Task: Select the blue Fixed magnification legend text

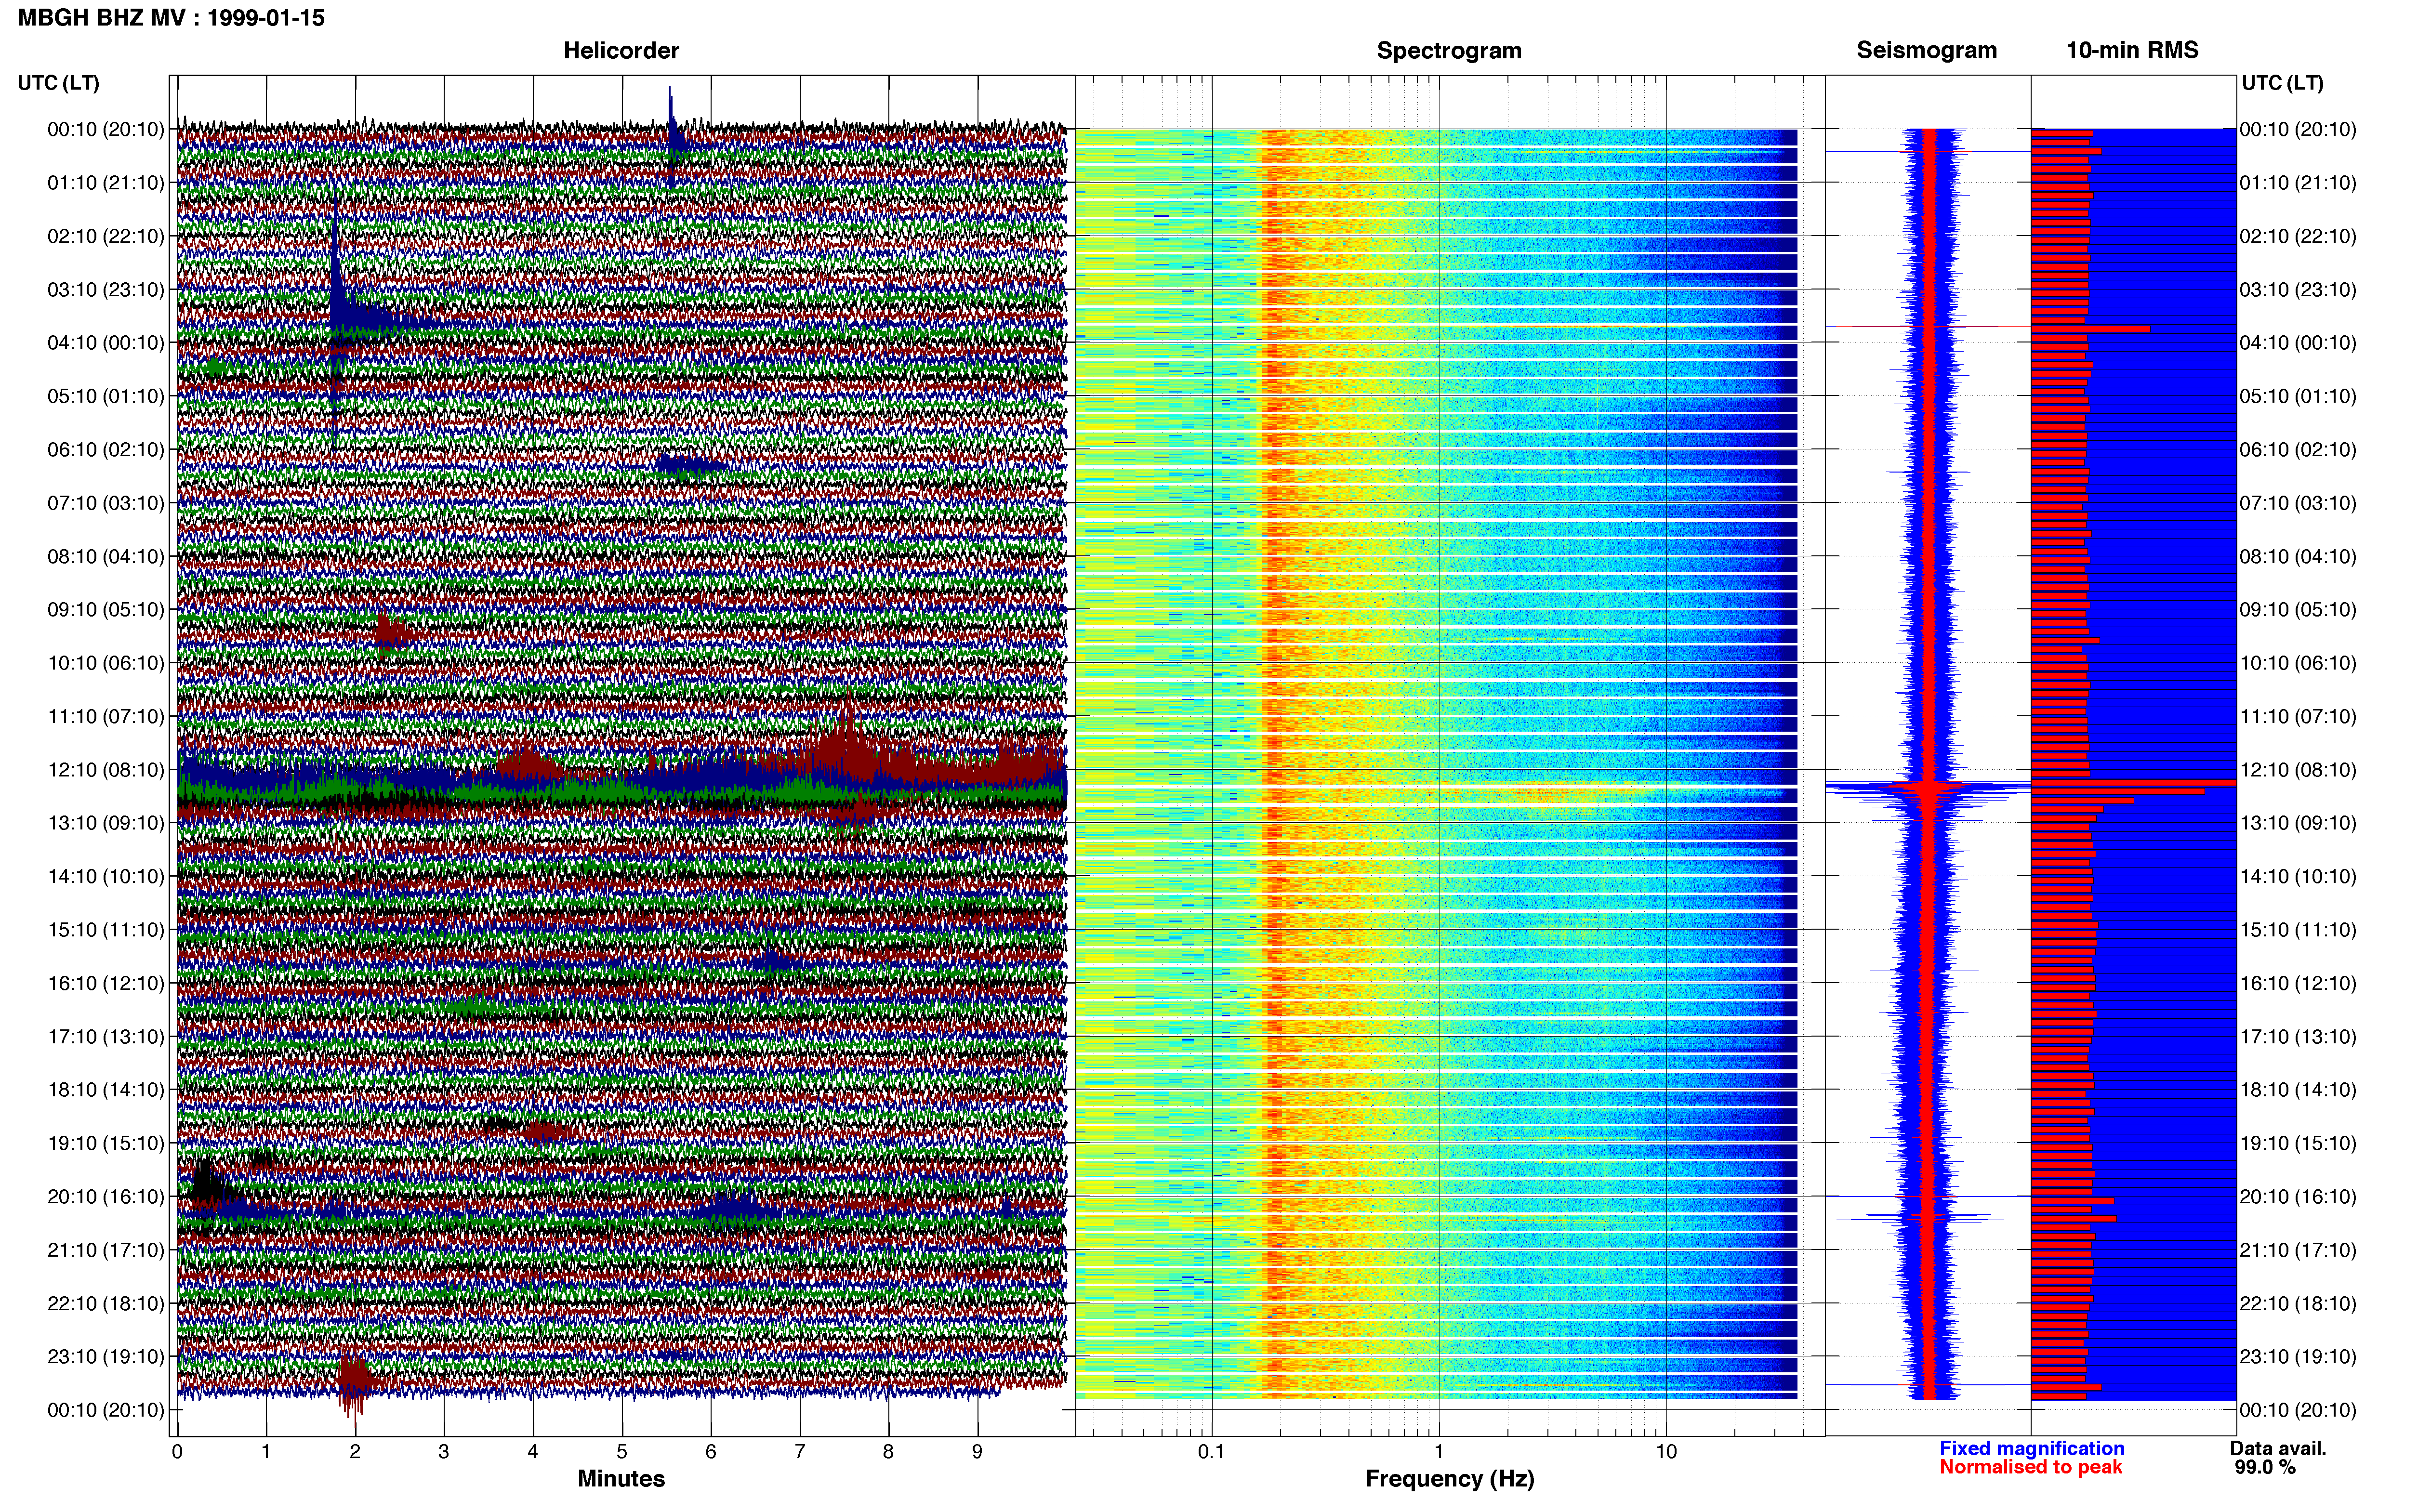Action: pyautogui.click(x=2031, y=1448)
